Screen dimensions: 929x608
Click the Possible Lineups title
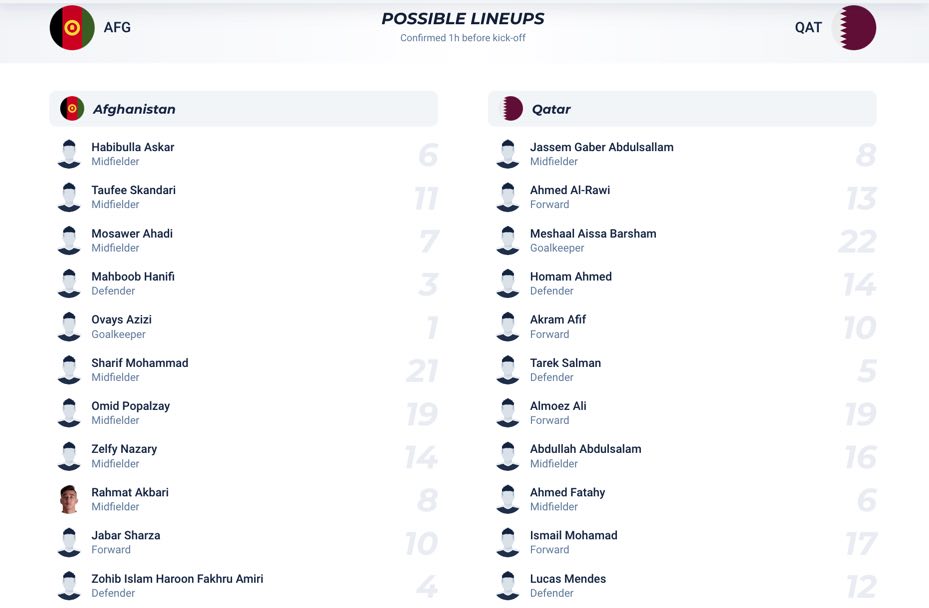pos(463,19)
